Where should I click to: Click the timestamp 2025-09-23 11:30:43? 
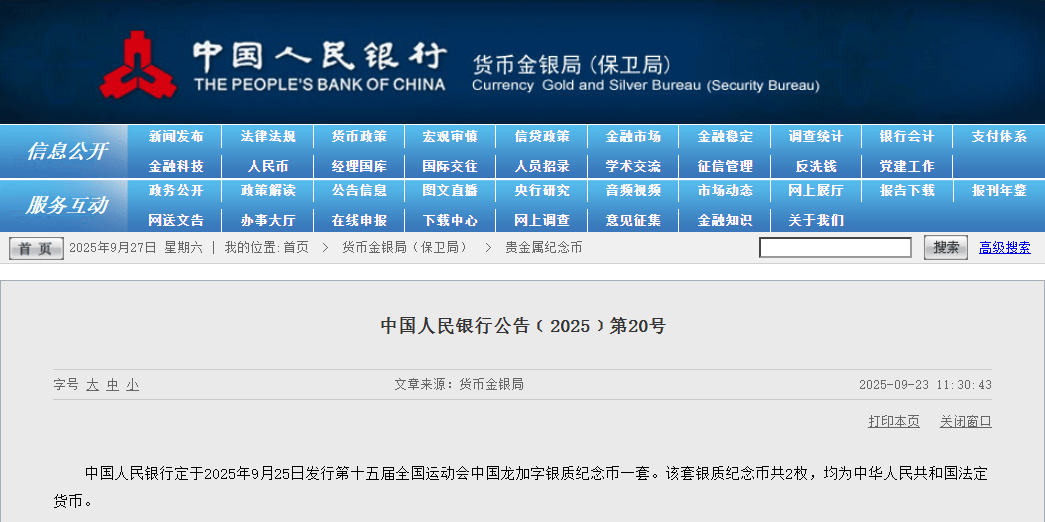click(925, 385)
